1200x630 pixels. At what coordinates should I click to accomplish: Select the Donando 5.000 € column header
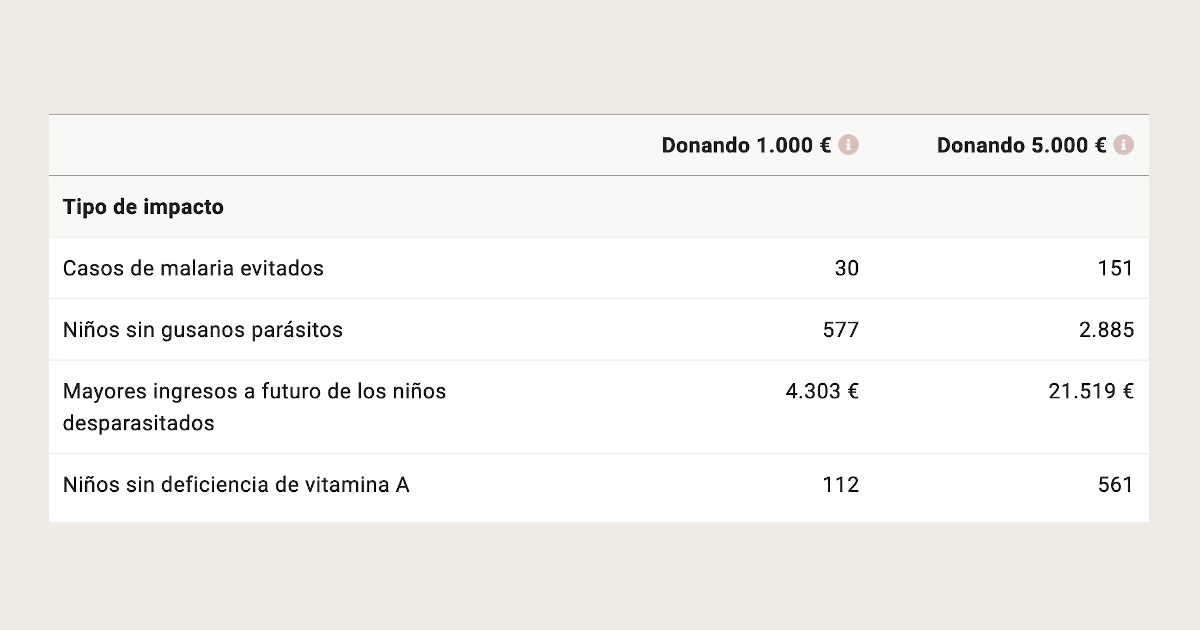coord(1021,145)
